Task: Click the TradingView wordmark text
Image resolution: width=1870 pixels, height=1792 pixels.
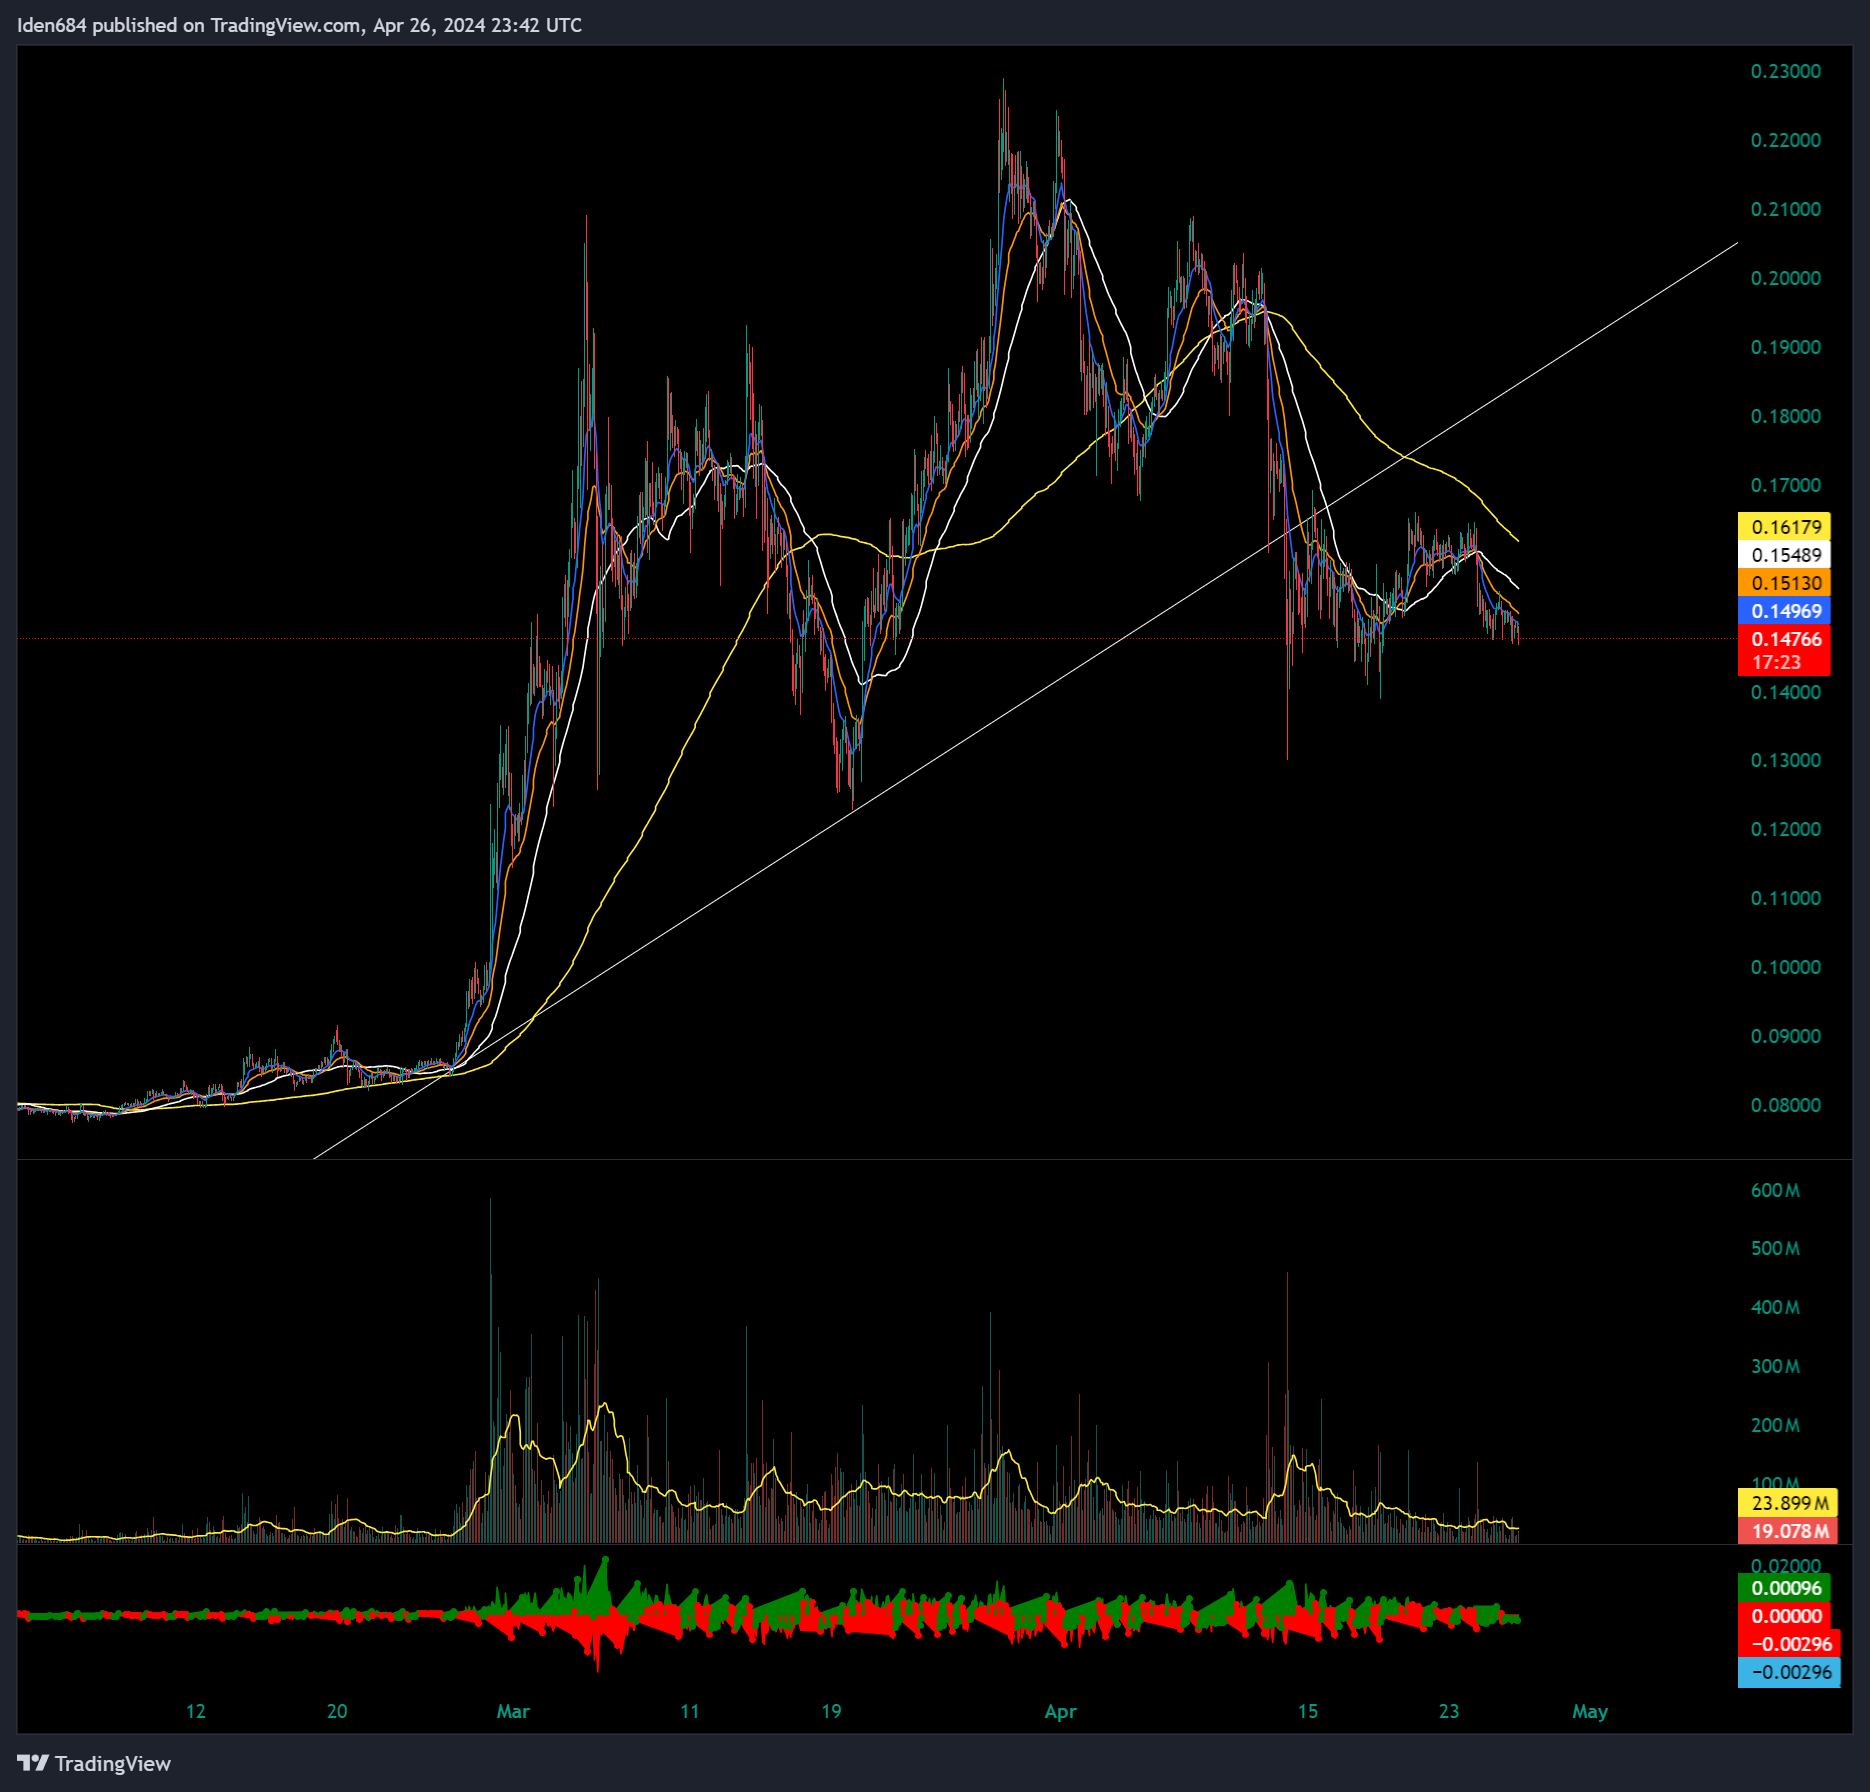Action: [x=113, y=1763]
